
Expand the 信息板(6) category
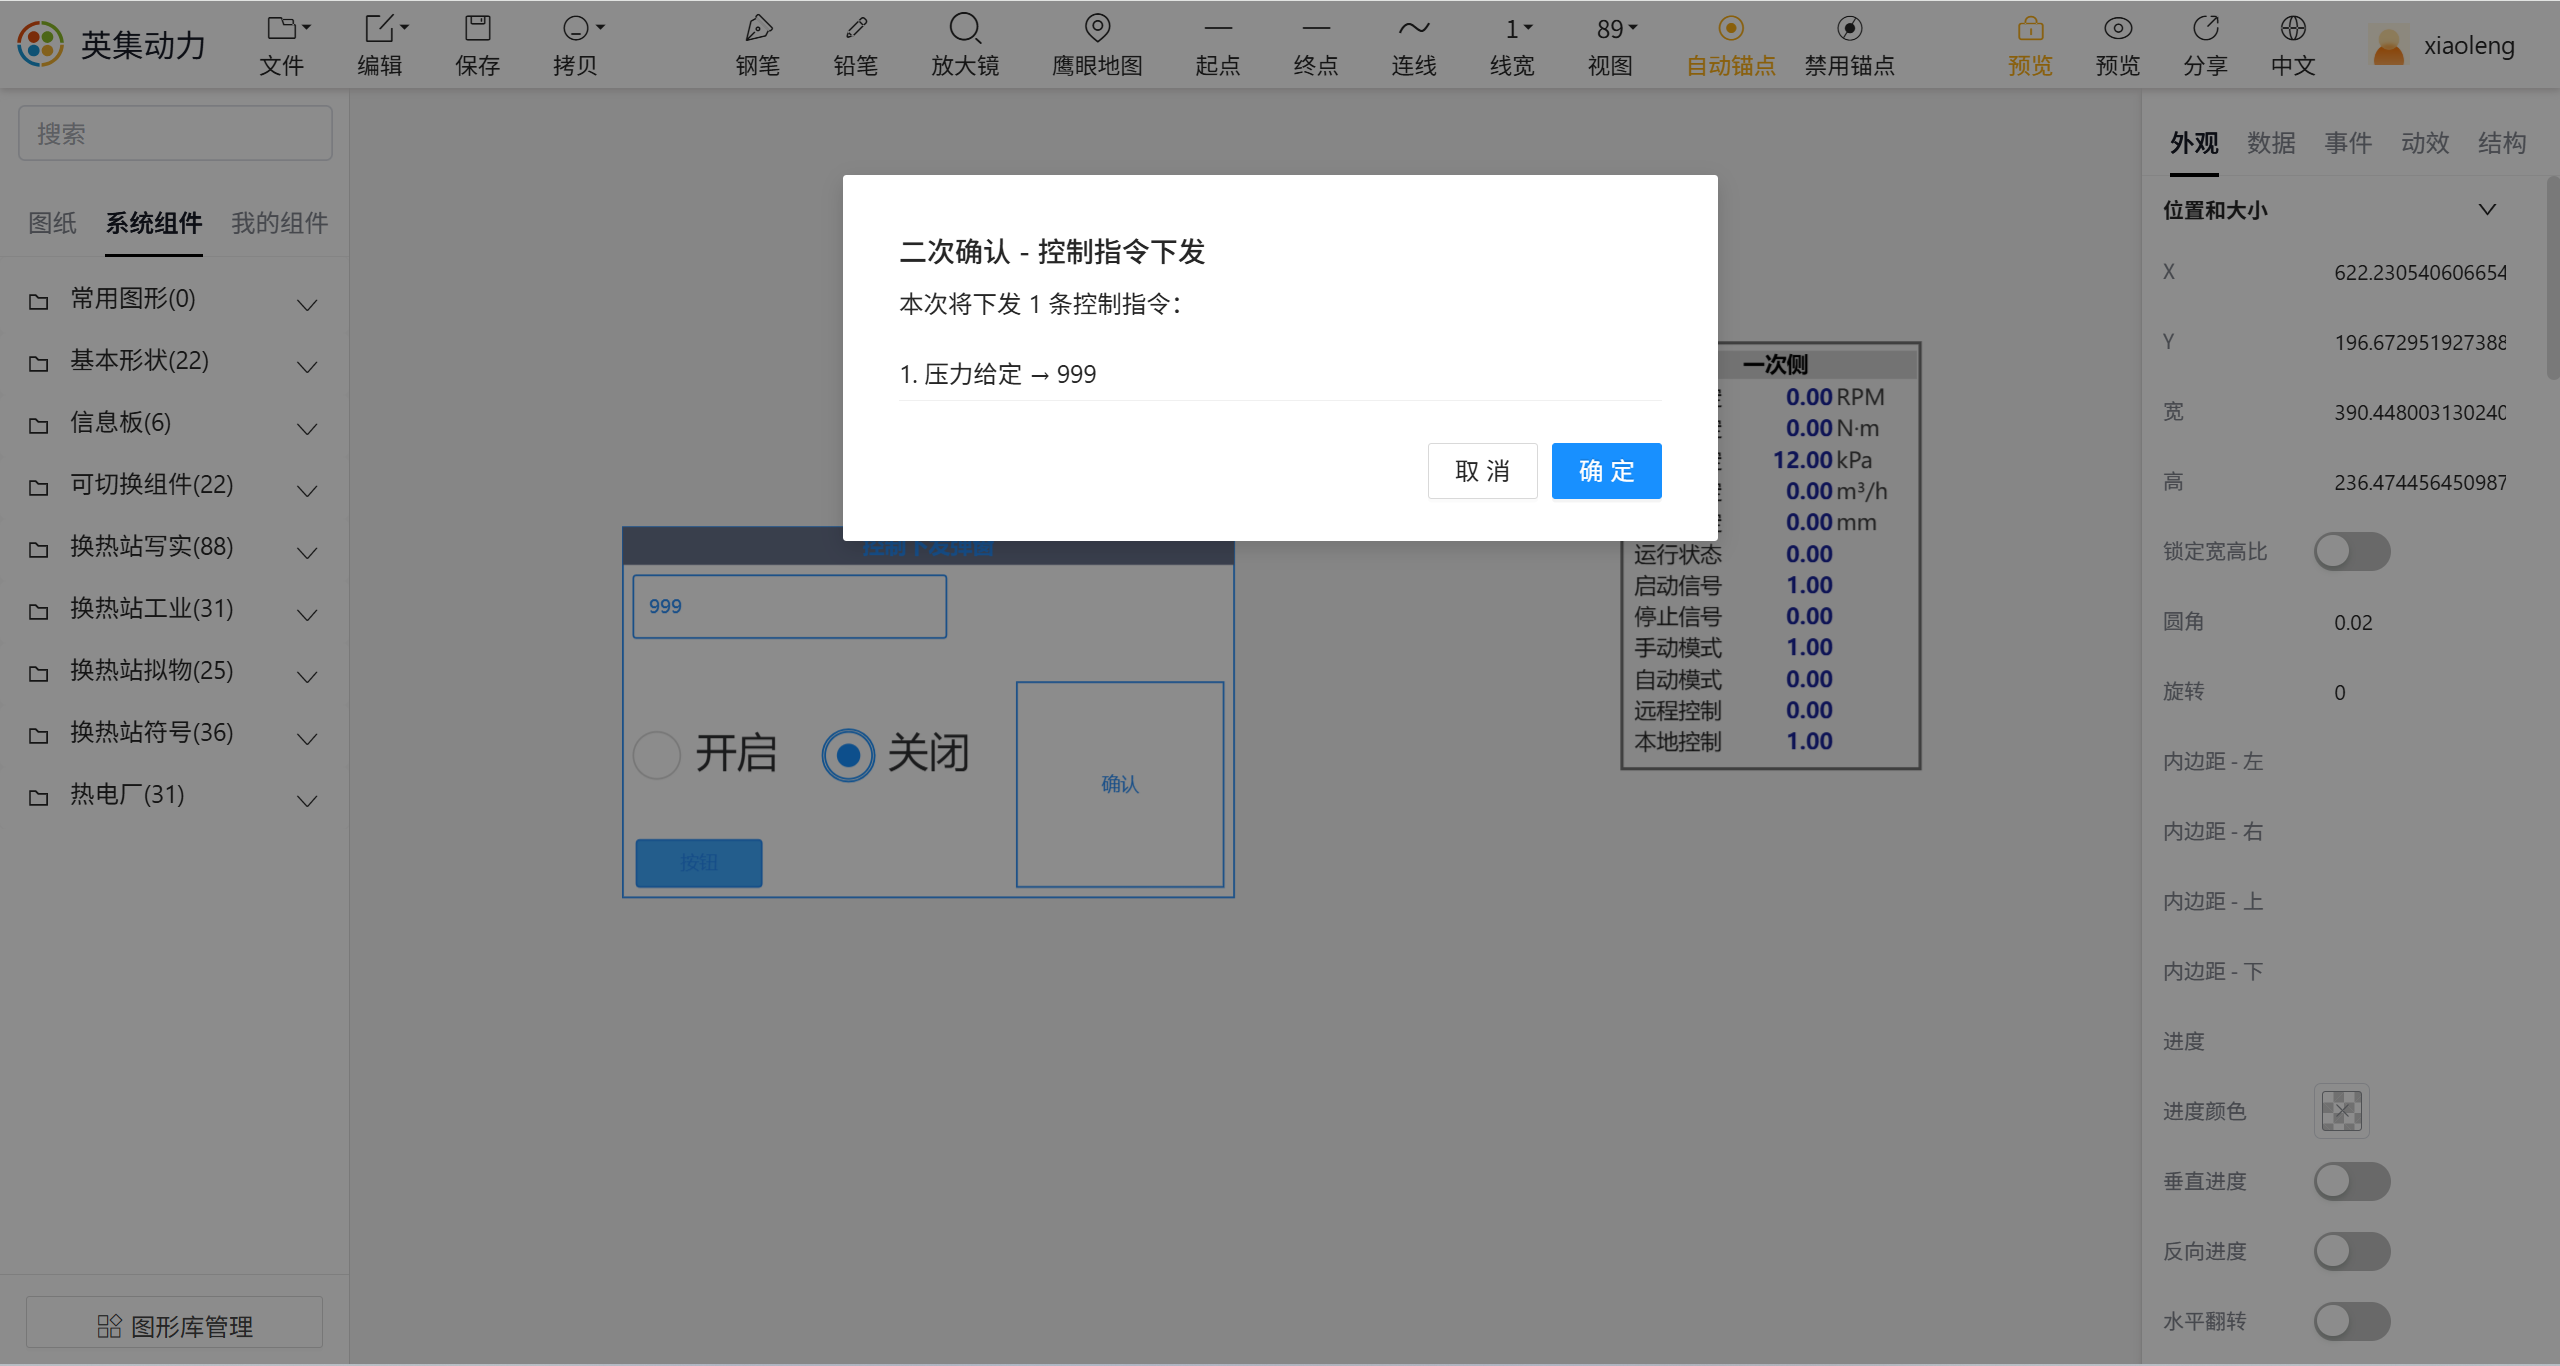coord(307,428)
